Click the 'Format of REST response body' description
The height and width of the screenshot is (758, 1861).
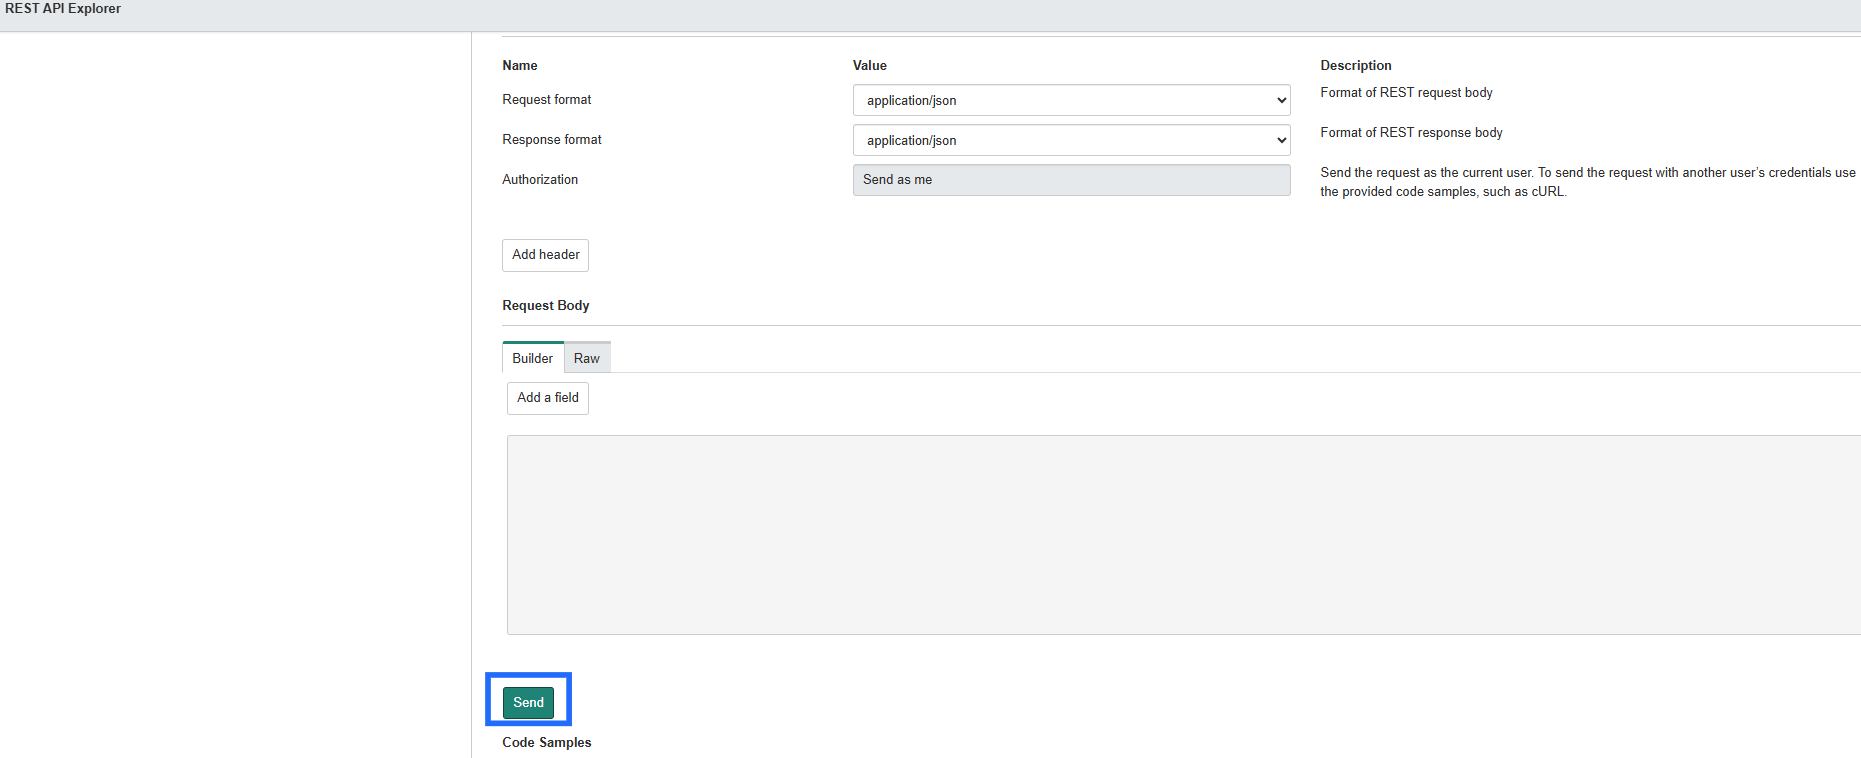1410,133
